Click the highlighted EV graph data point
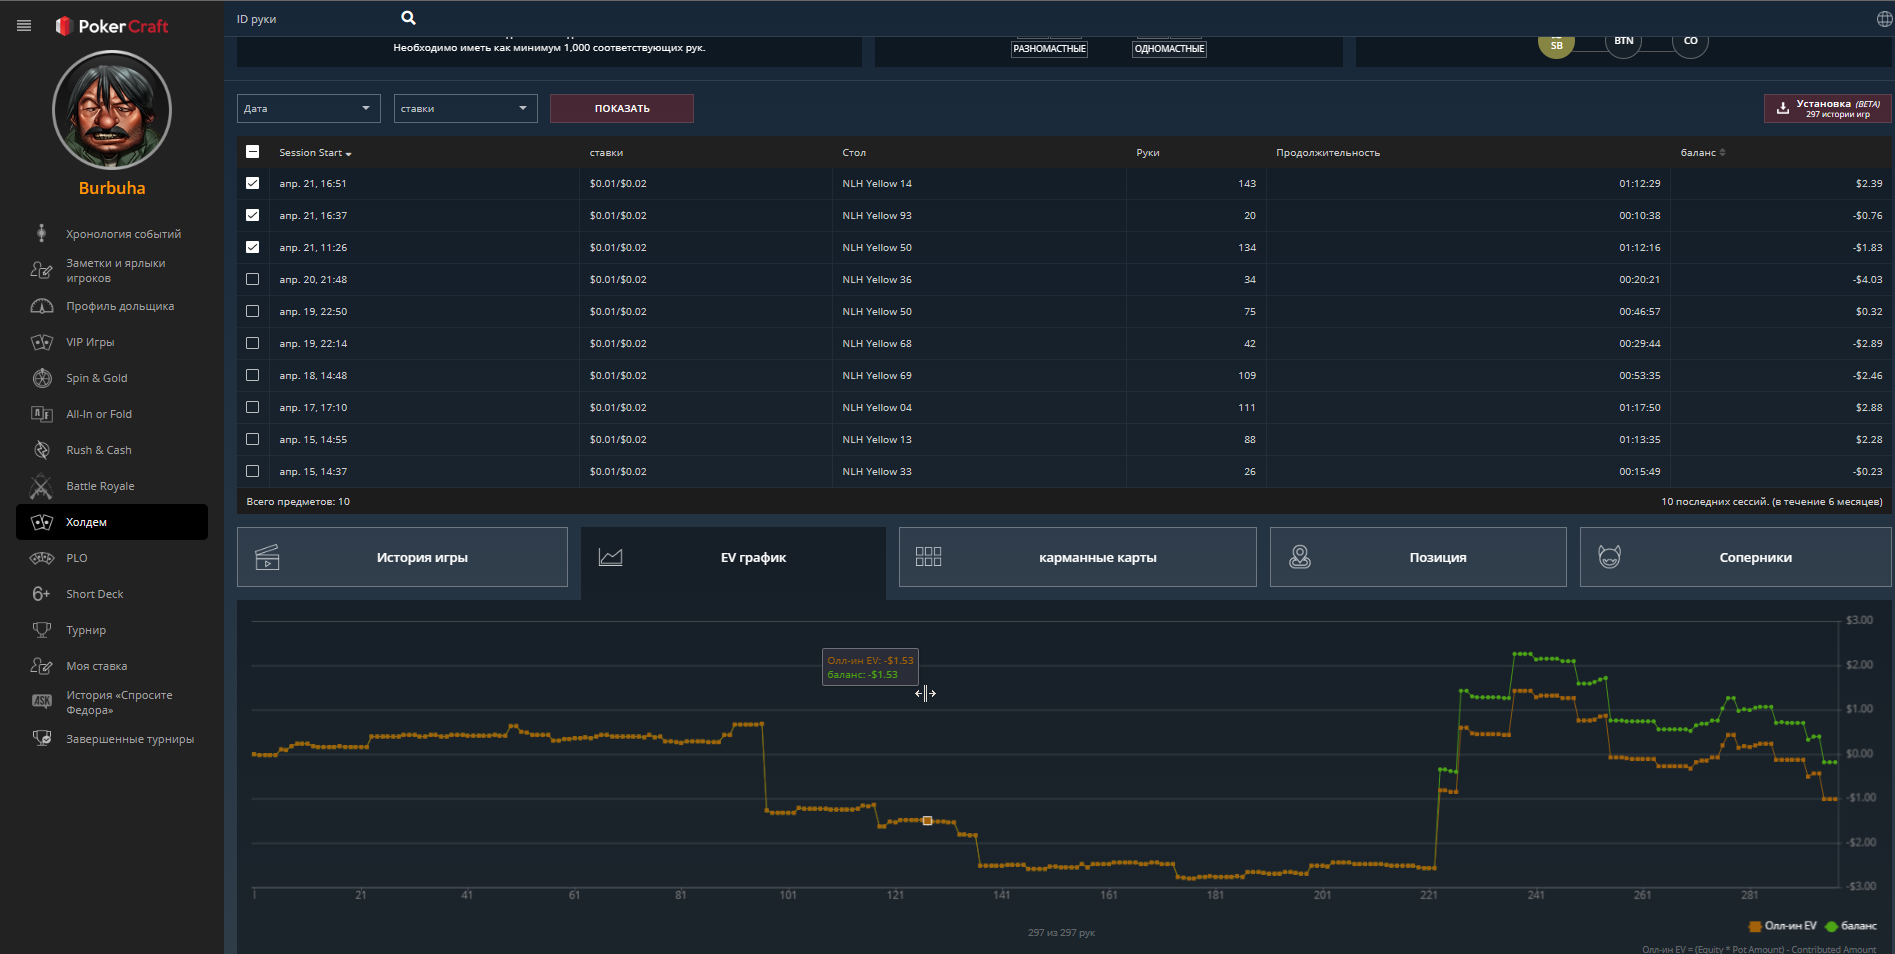The image size is (1895, 954). [927, 821]
